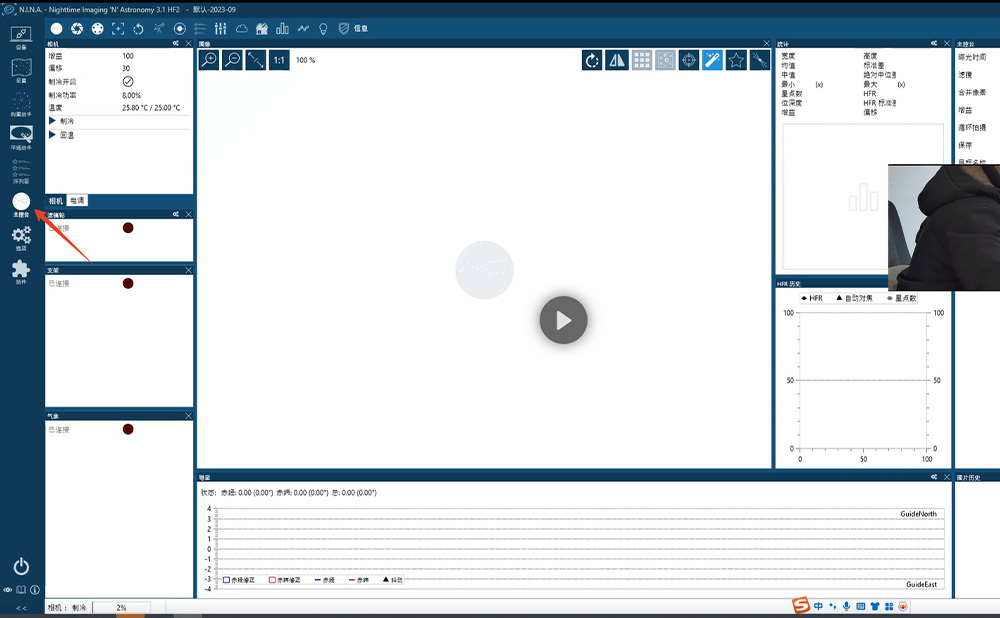
Task: Toggle the grid overlay in image toolbar
Action: 641,60
